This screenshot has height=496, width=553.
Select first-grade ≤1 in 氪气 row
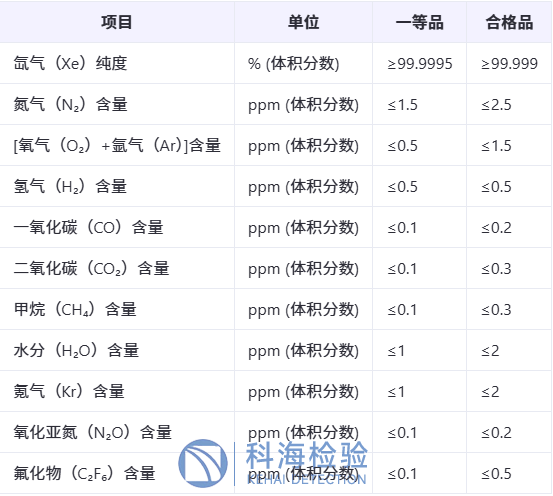coord(396,392)
